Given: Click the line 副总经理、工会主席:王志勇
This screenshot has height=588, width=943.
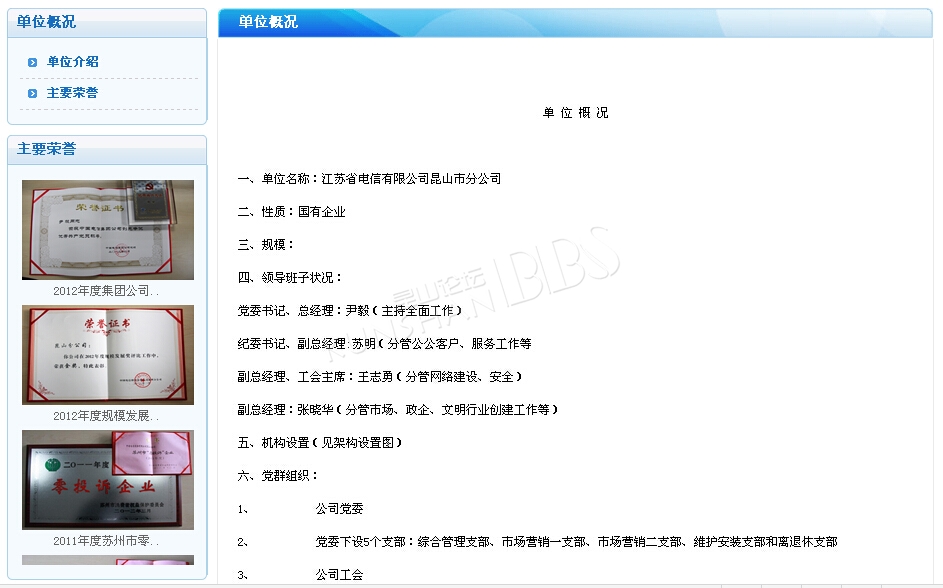Looking at the screenshot, I should tap(380, 377).
